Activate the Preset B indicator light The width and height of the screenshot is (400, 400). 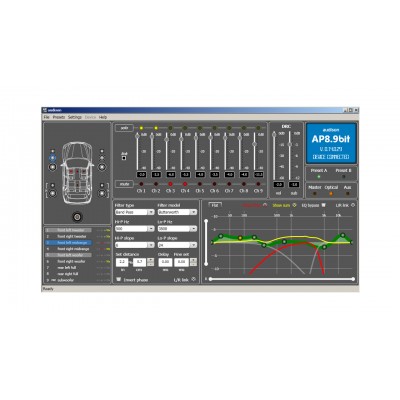click(x=343, y=177)
